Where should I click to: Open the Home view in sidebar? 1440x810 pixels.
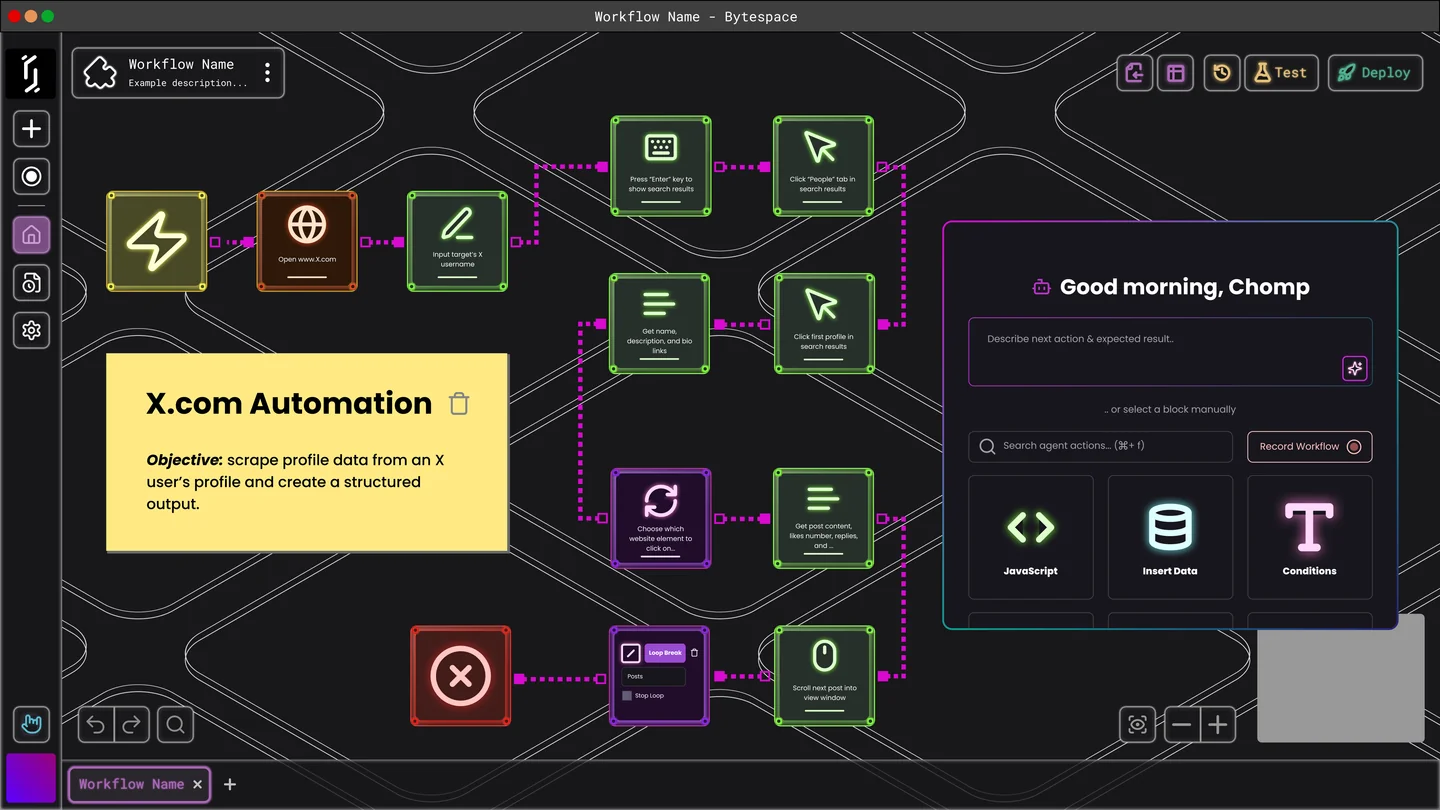(31, 236)
